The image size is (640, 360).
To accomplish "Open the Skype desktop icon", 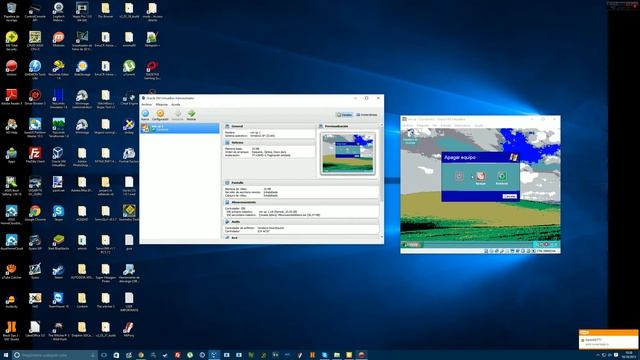I will pos(58,213).
